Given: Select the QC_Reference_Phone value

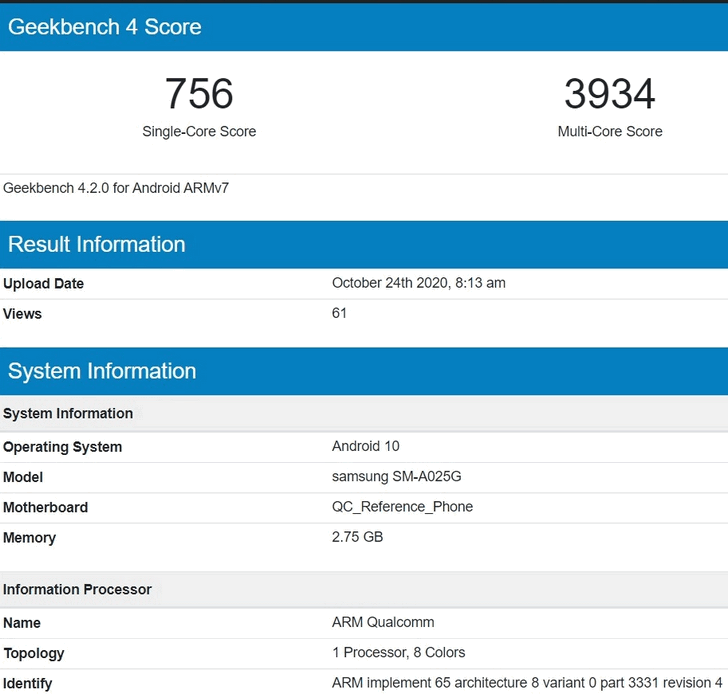Looking at the screenshot, I should click(x=402, y=507).
